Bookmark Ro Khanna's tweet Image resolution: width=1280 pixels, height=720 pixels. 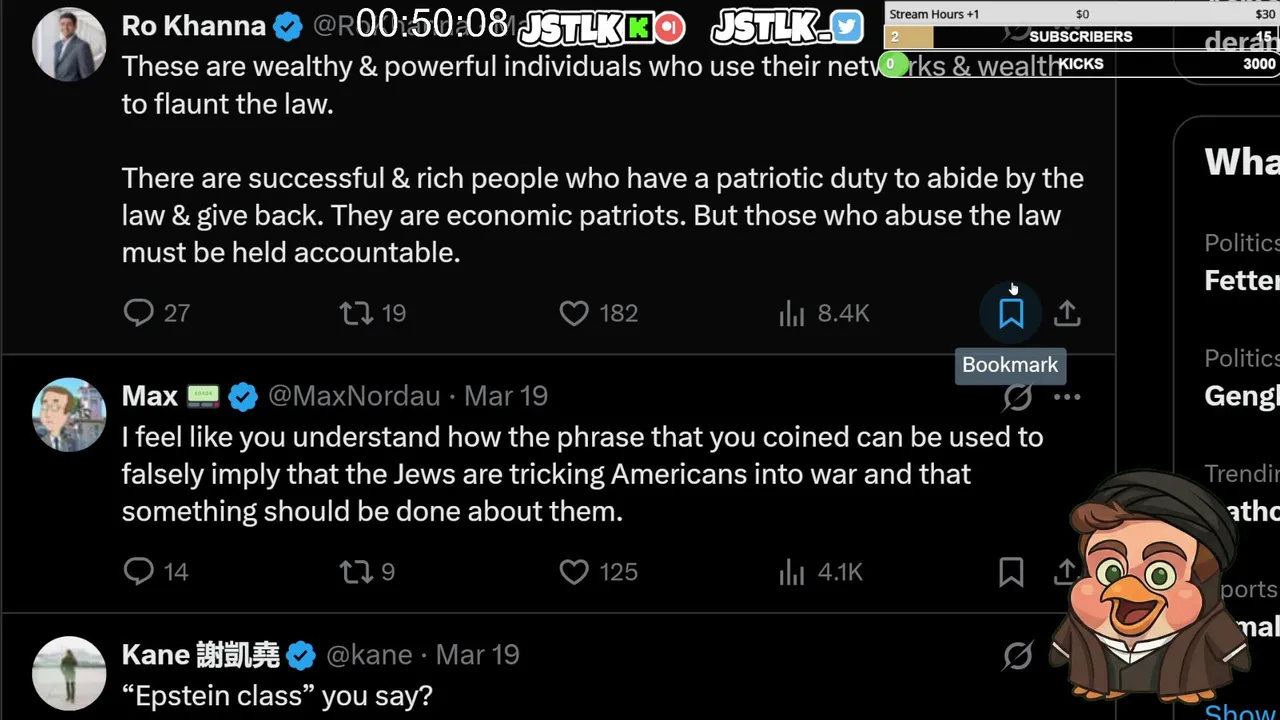(1011, 314)
